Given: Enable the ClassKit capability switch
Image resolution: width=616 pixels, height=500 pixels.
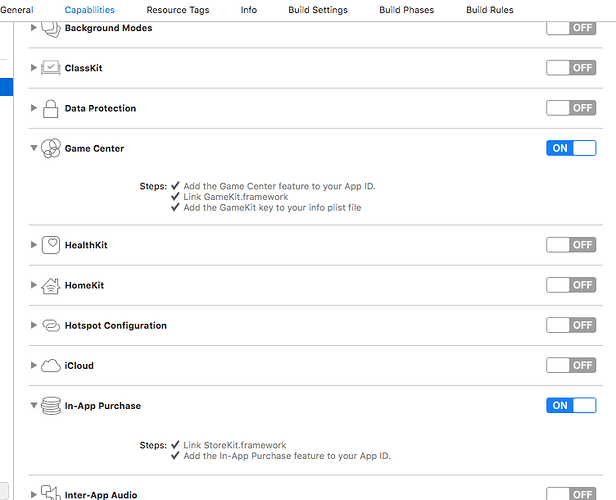Looking at the screenshot, I should 571,68.
